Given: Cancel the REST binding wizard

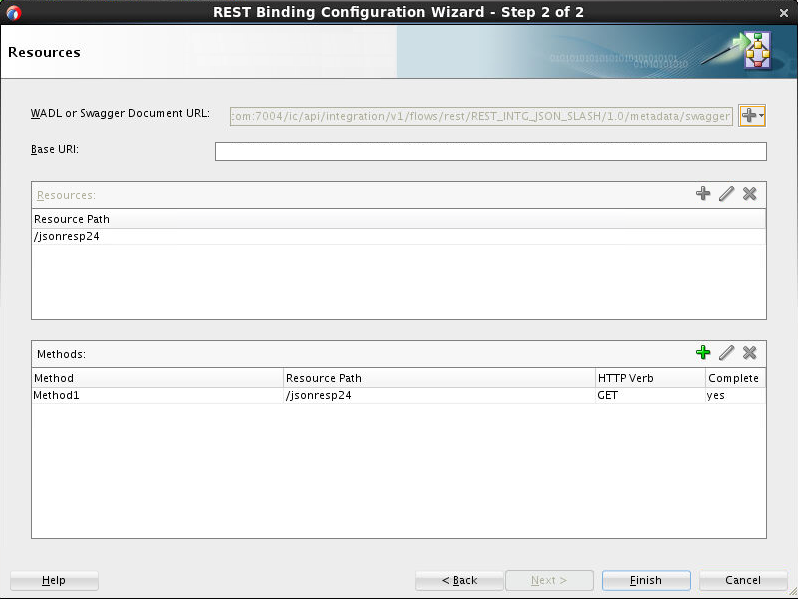Looking at the screenshot, I should 743,580.
